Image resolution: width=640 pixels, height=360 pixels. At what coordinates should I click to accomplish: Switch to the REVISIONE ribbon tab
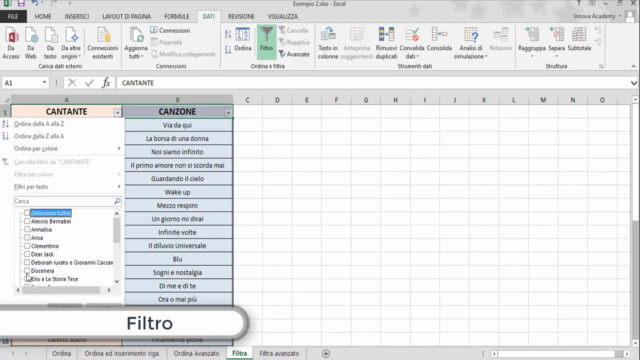coord(241,16)
